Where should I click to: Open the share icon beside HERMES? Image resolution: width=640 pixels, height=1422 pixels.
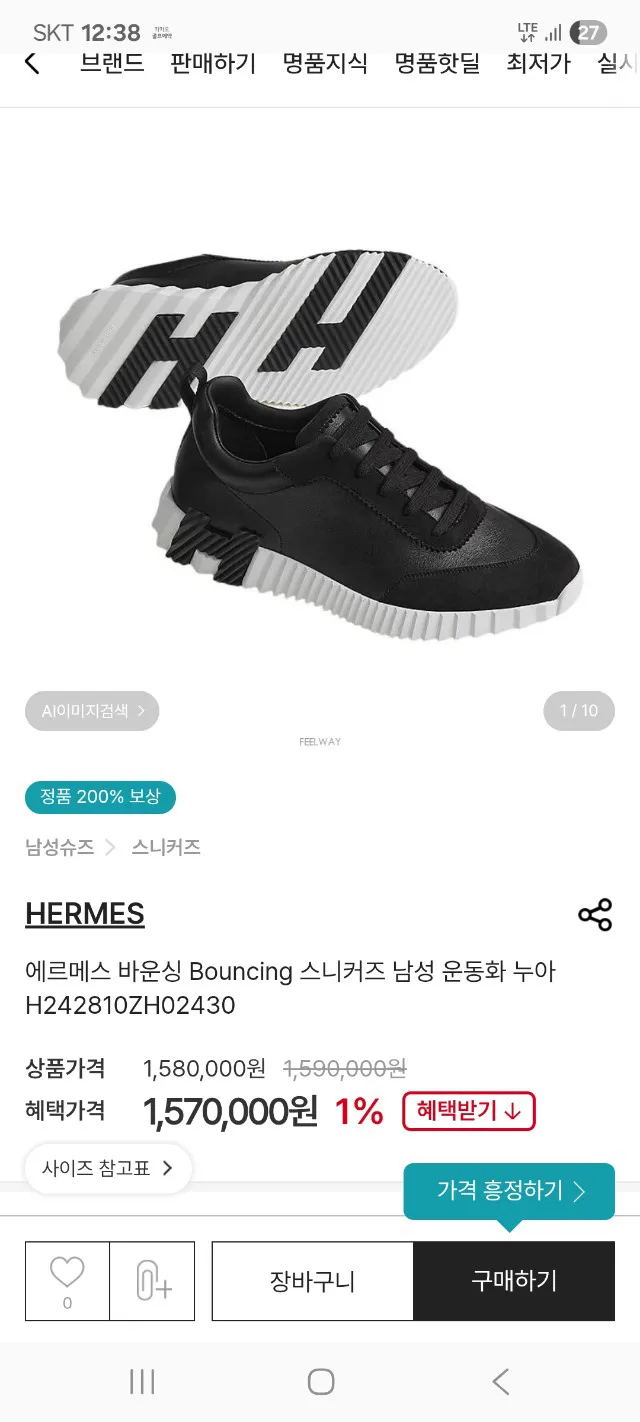(595, 915)
